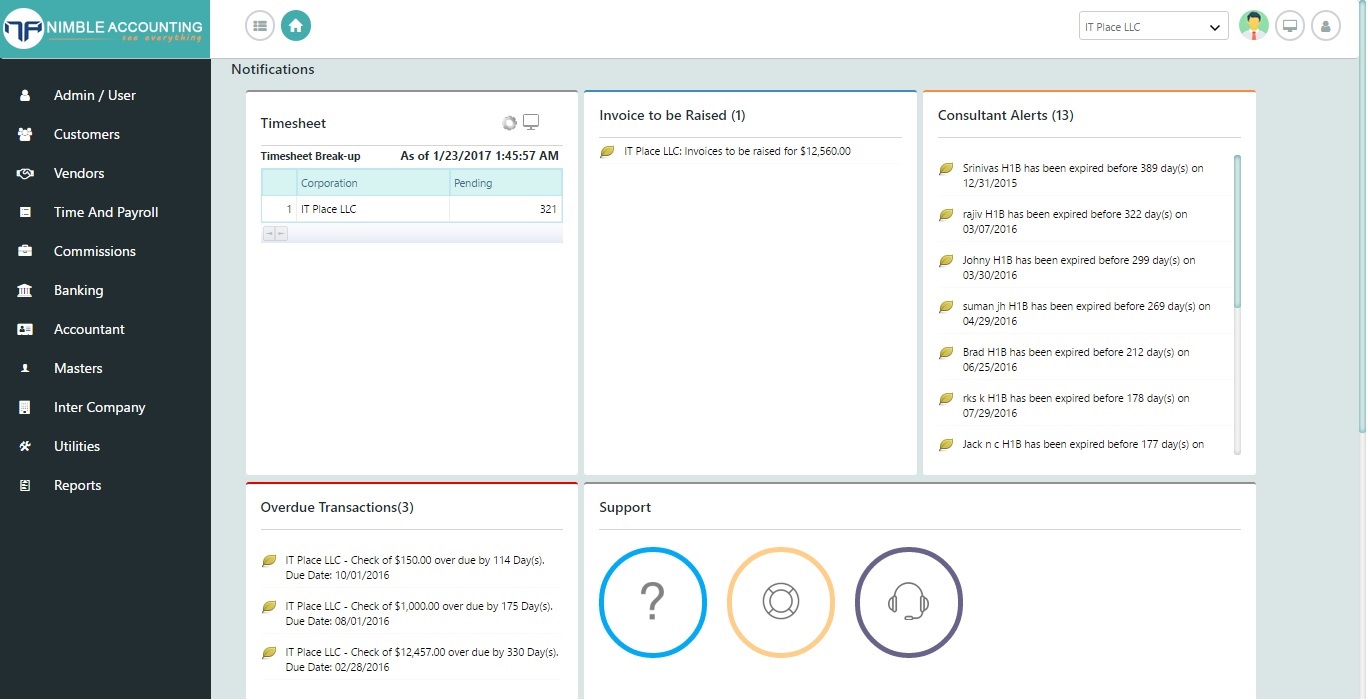Click the Support headset circle icon

(x=909, y=602)
